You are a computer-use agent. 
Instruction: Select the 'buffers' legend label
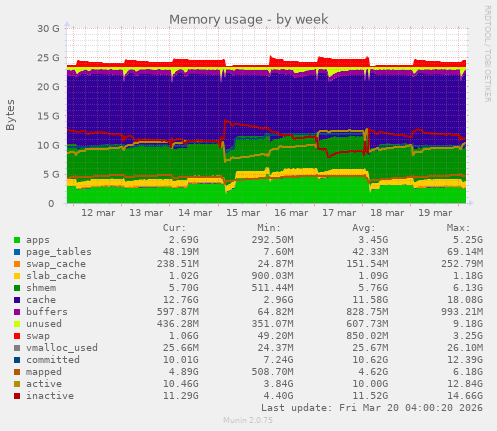point(47,312)
